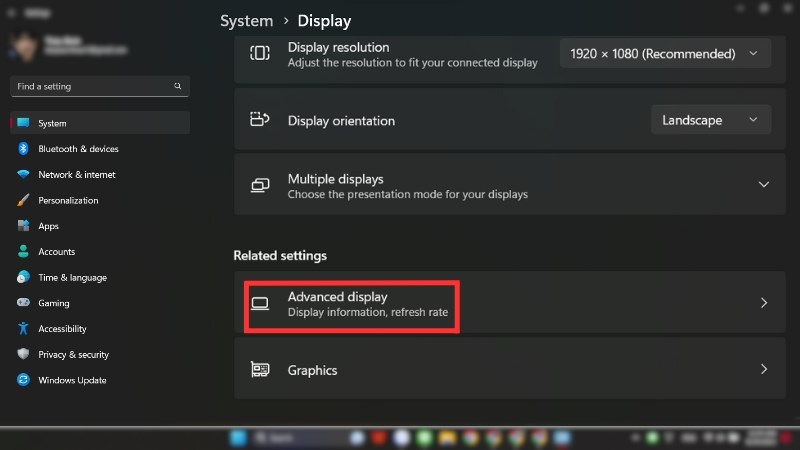Click the magnifier icon in Find a setting
Screen dimensions: 800x450
coord(178,86)
